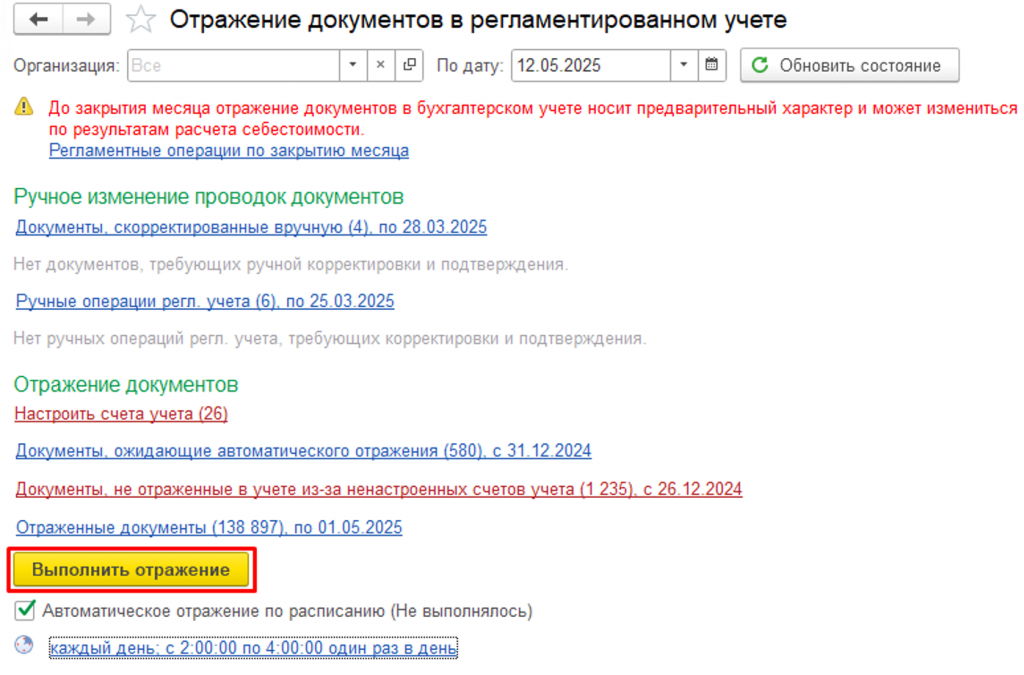
Task: Click the yellow warning triangle icon
Action: point(24,106)
